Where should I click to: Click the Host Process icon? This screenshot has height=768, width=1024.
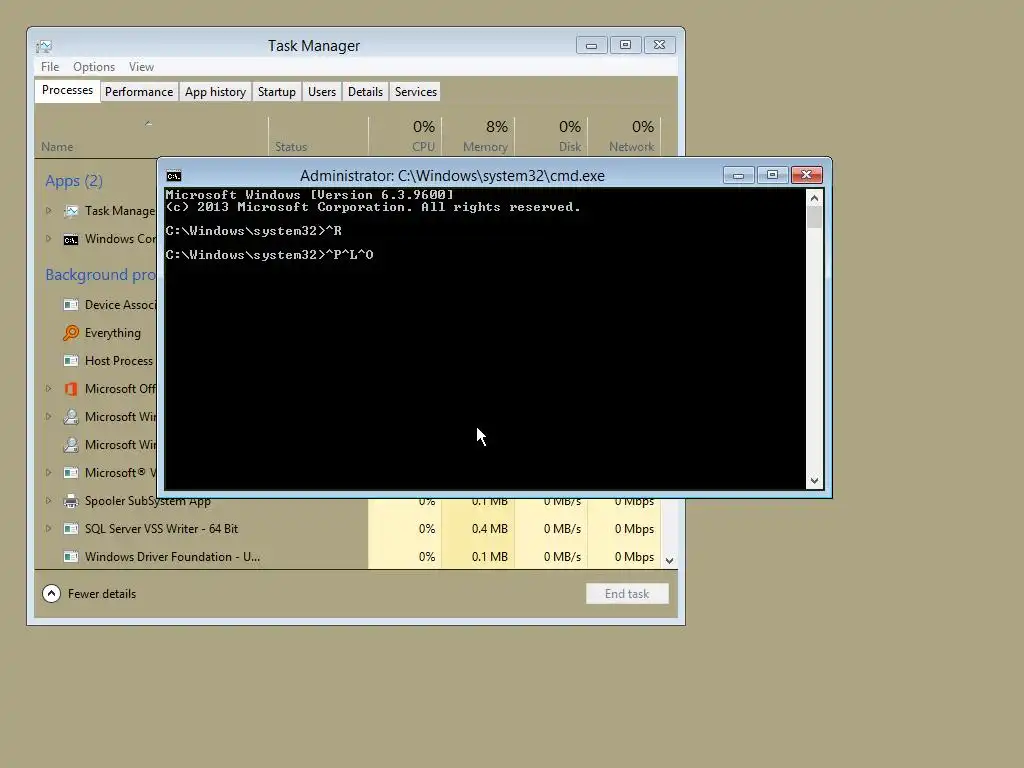coord(71,360)
